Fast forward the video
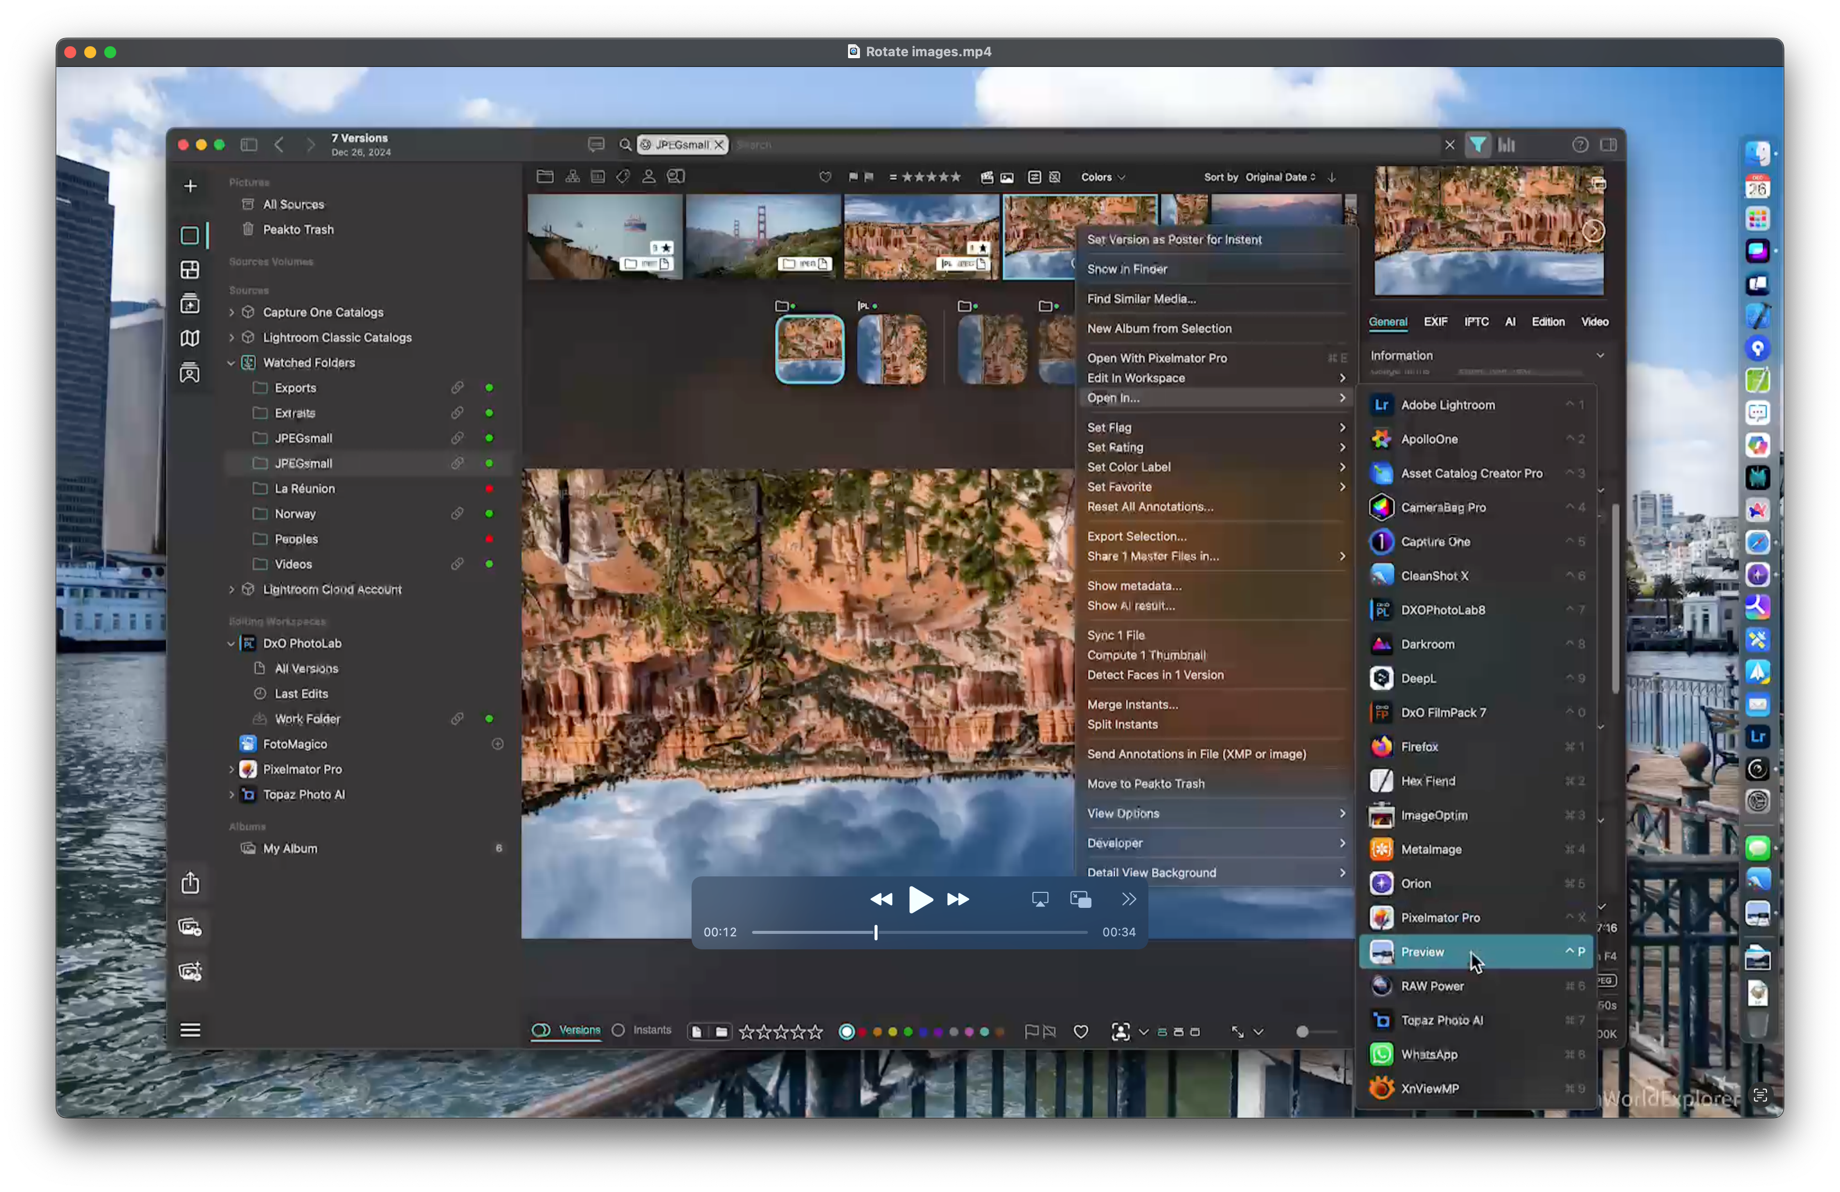1840x1192 pixels. (958, 899)
